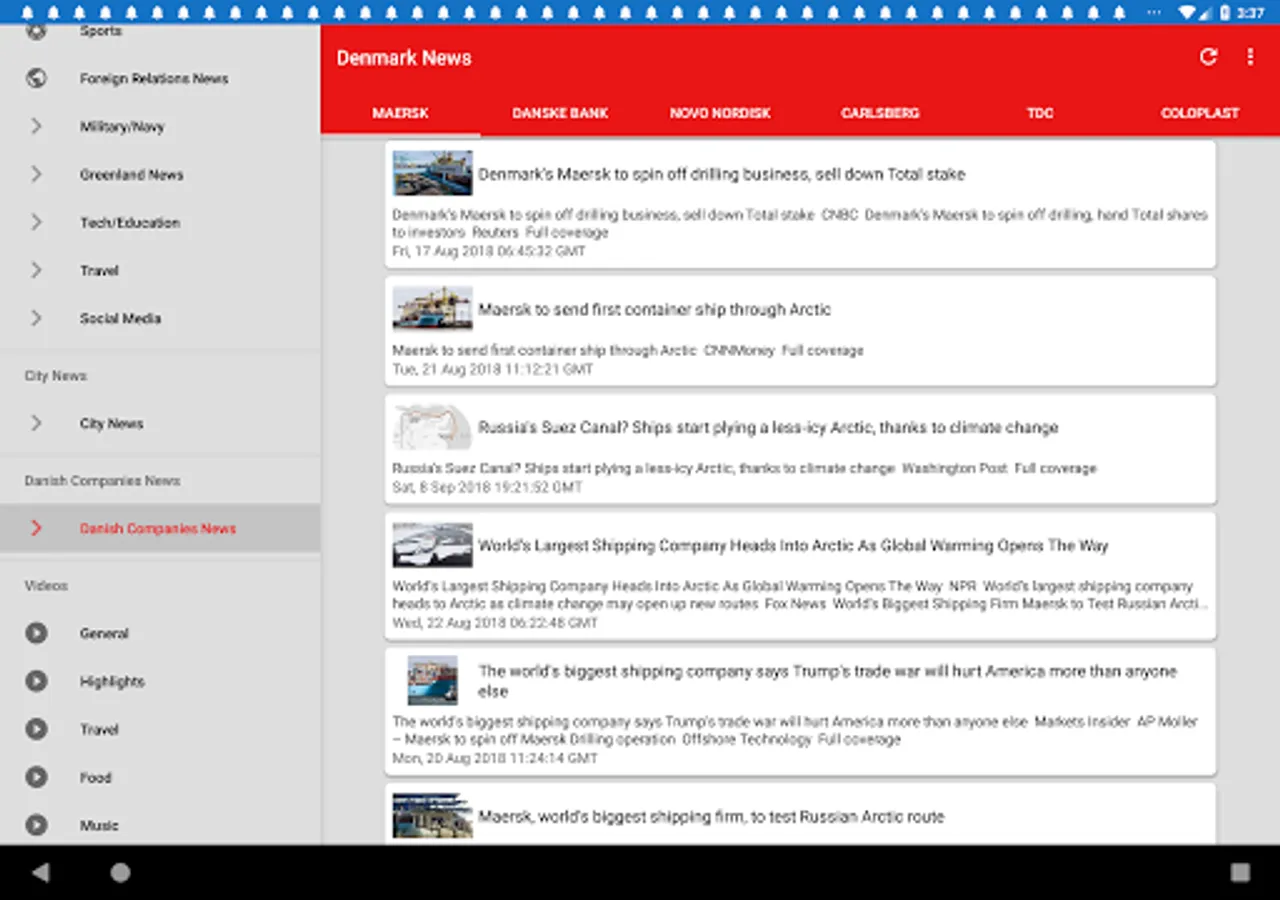Image resolution: width=1280 pixels, height=900 pixels.
Task: Open City News item in sidebar
Action: click(x=160, y=423)
